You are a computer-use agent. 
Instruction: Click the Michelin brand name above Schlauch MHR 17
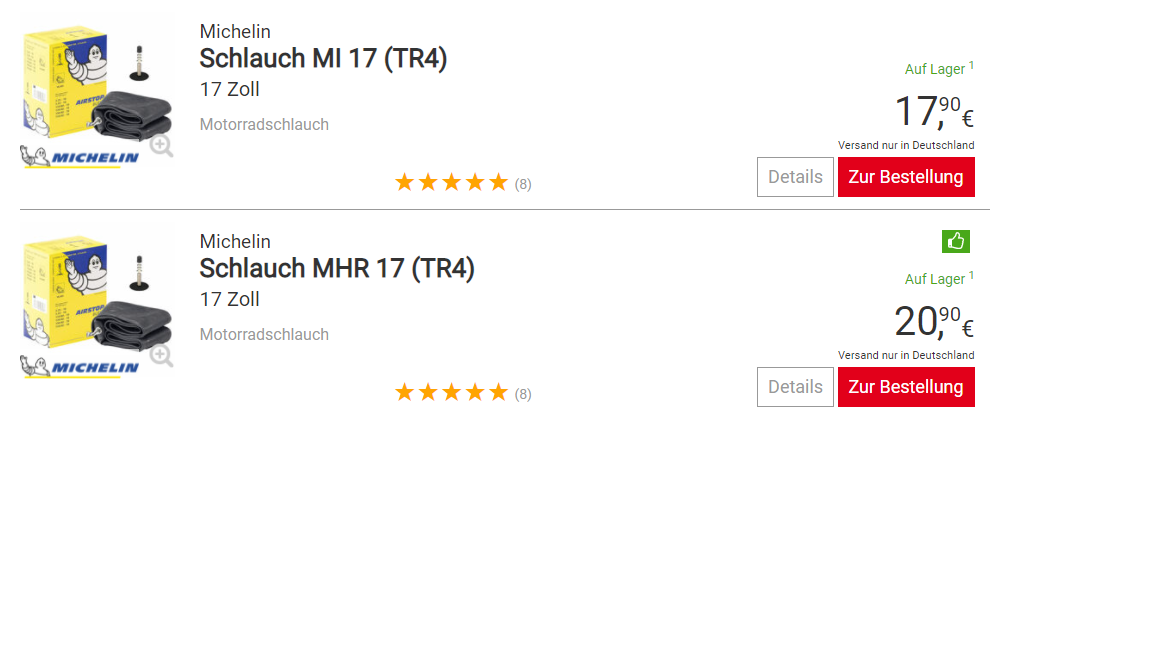point(235,241)
